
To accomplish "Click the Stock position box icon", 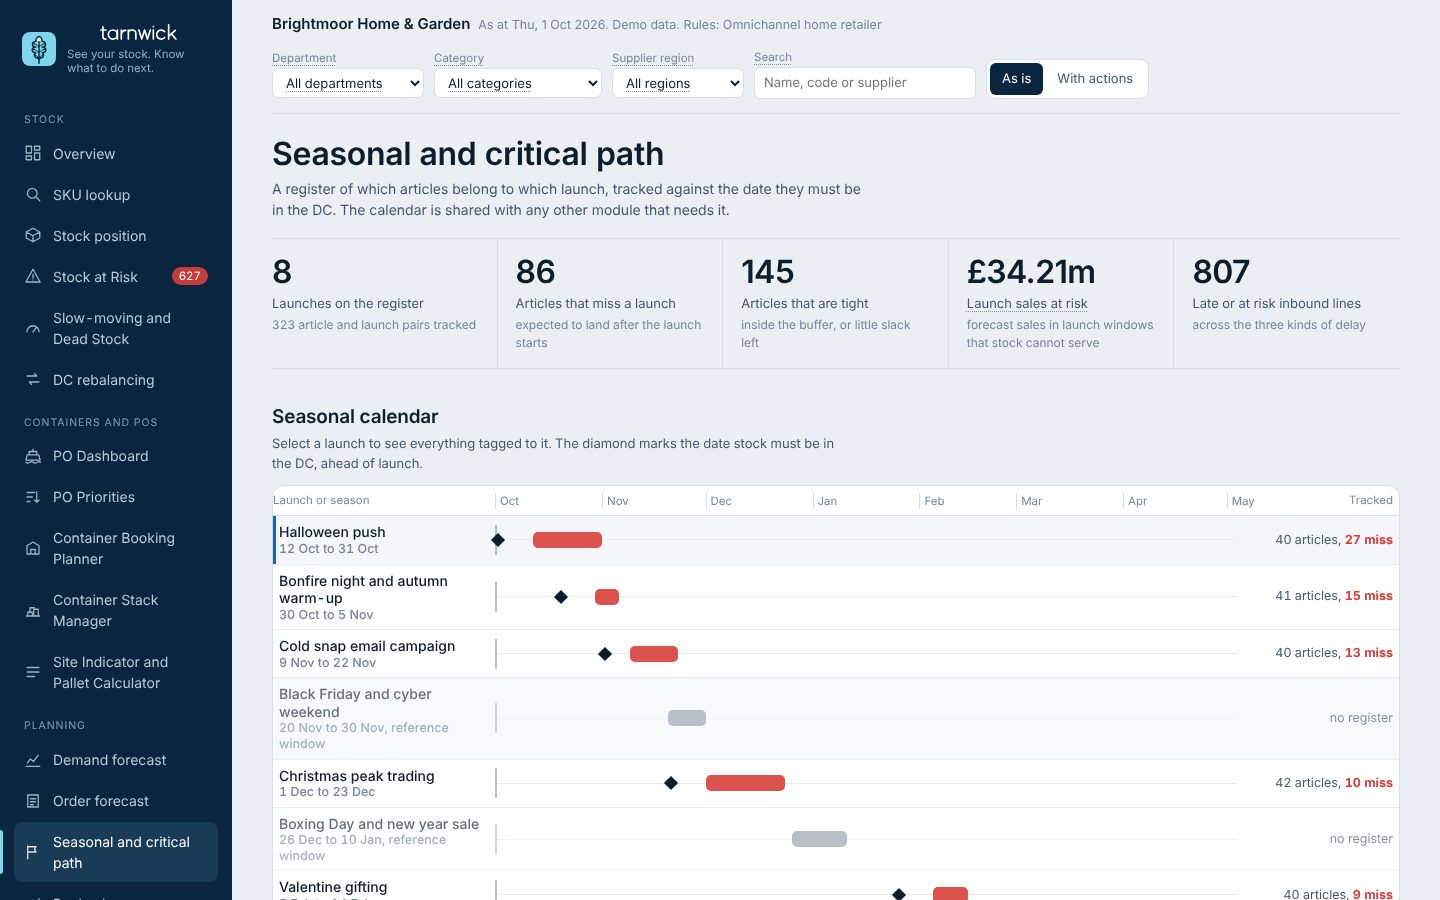I will coord(33,235).
